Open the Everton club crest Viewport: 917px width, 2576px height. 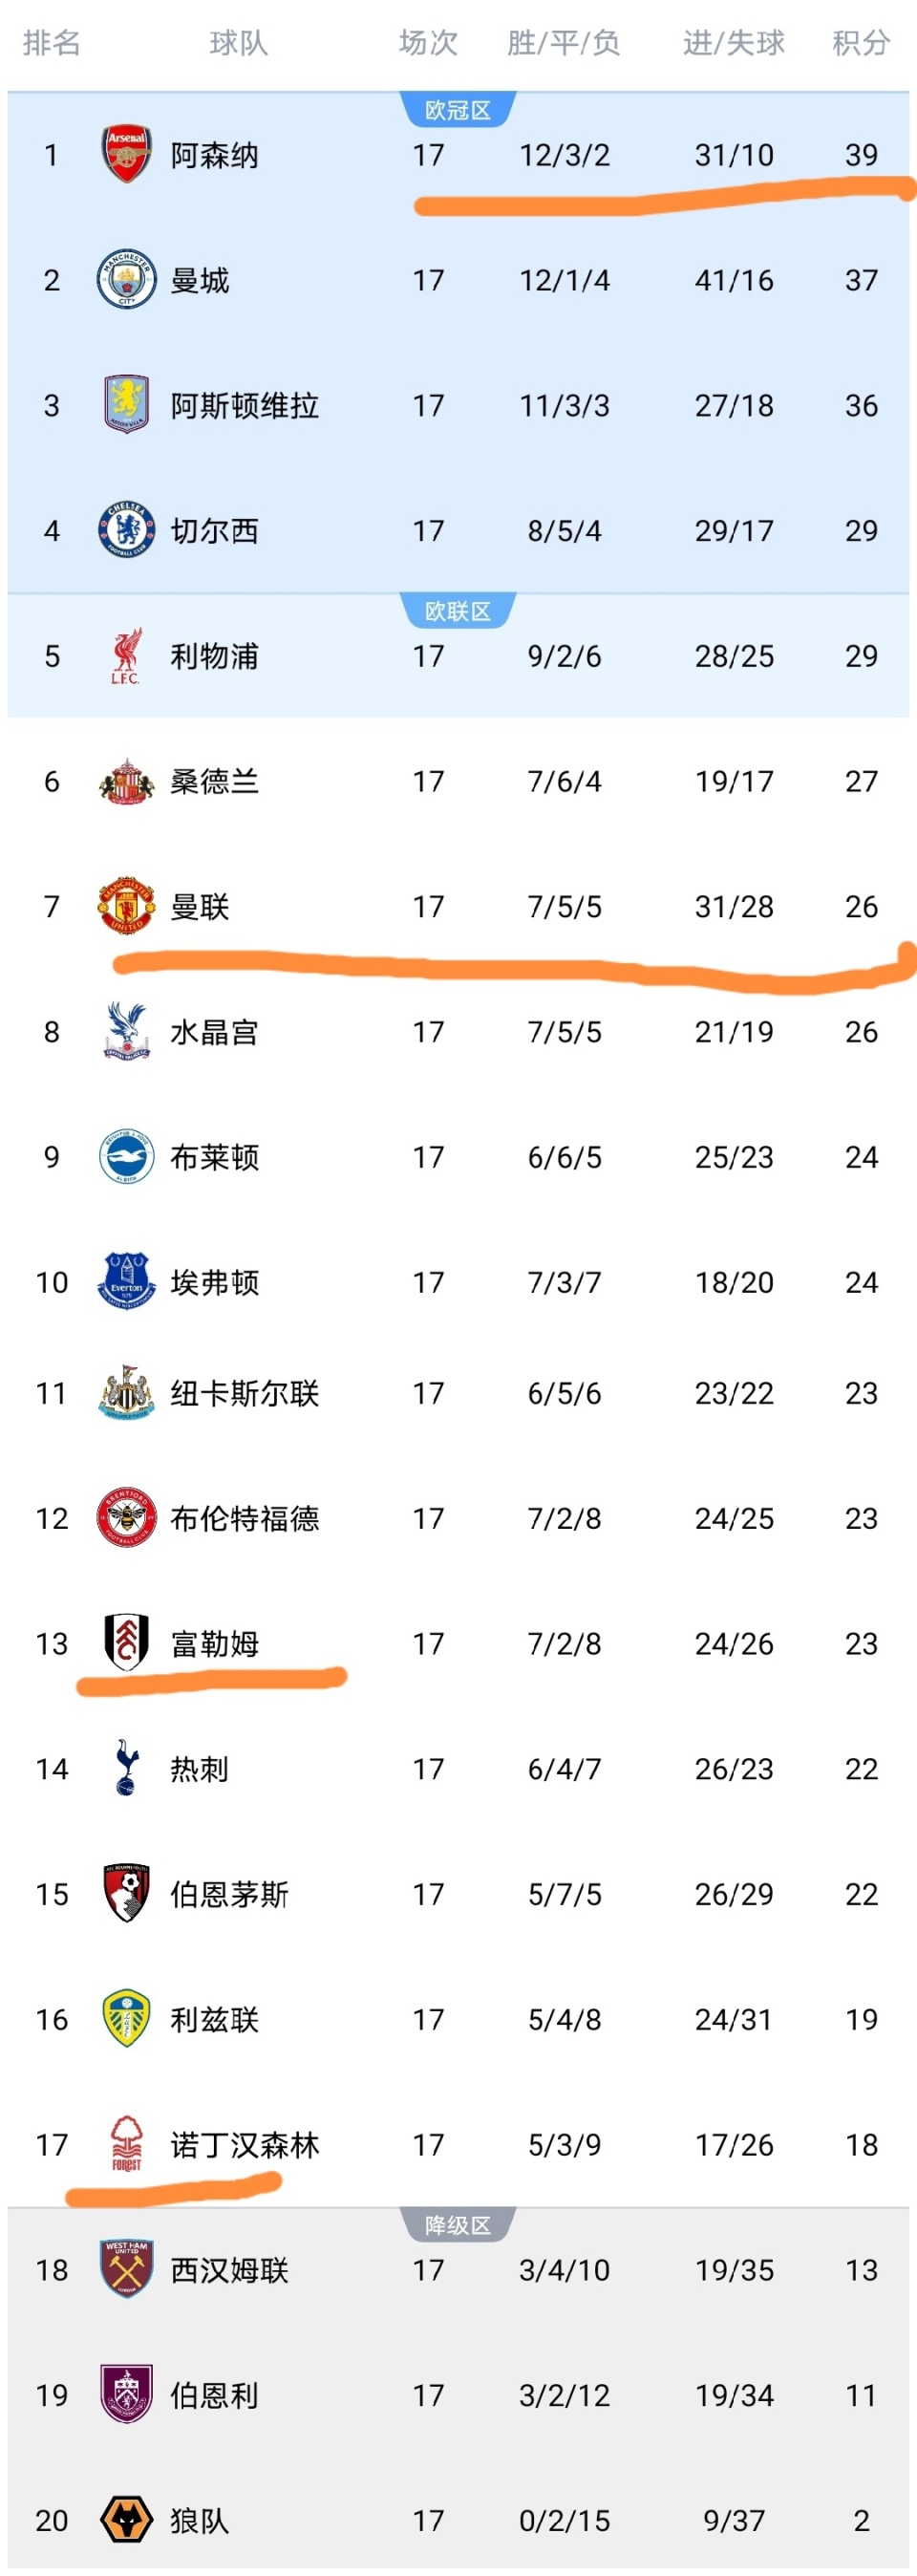coord(126,1281)
